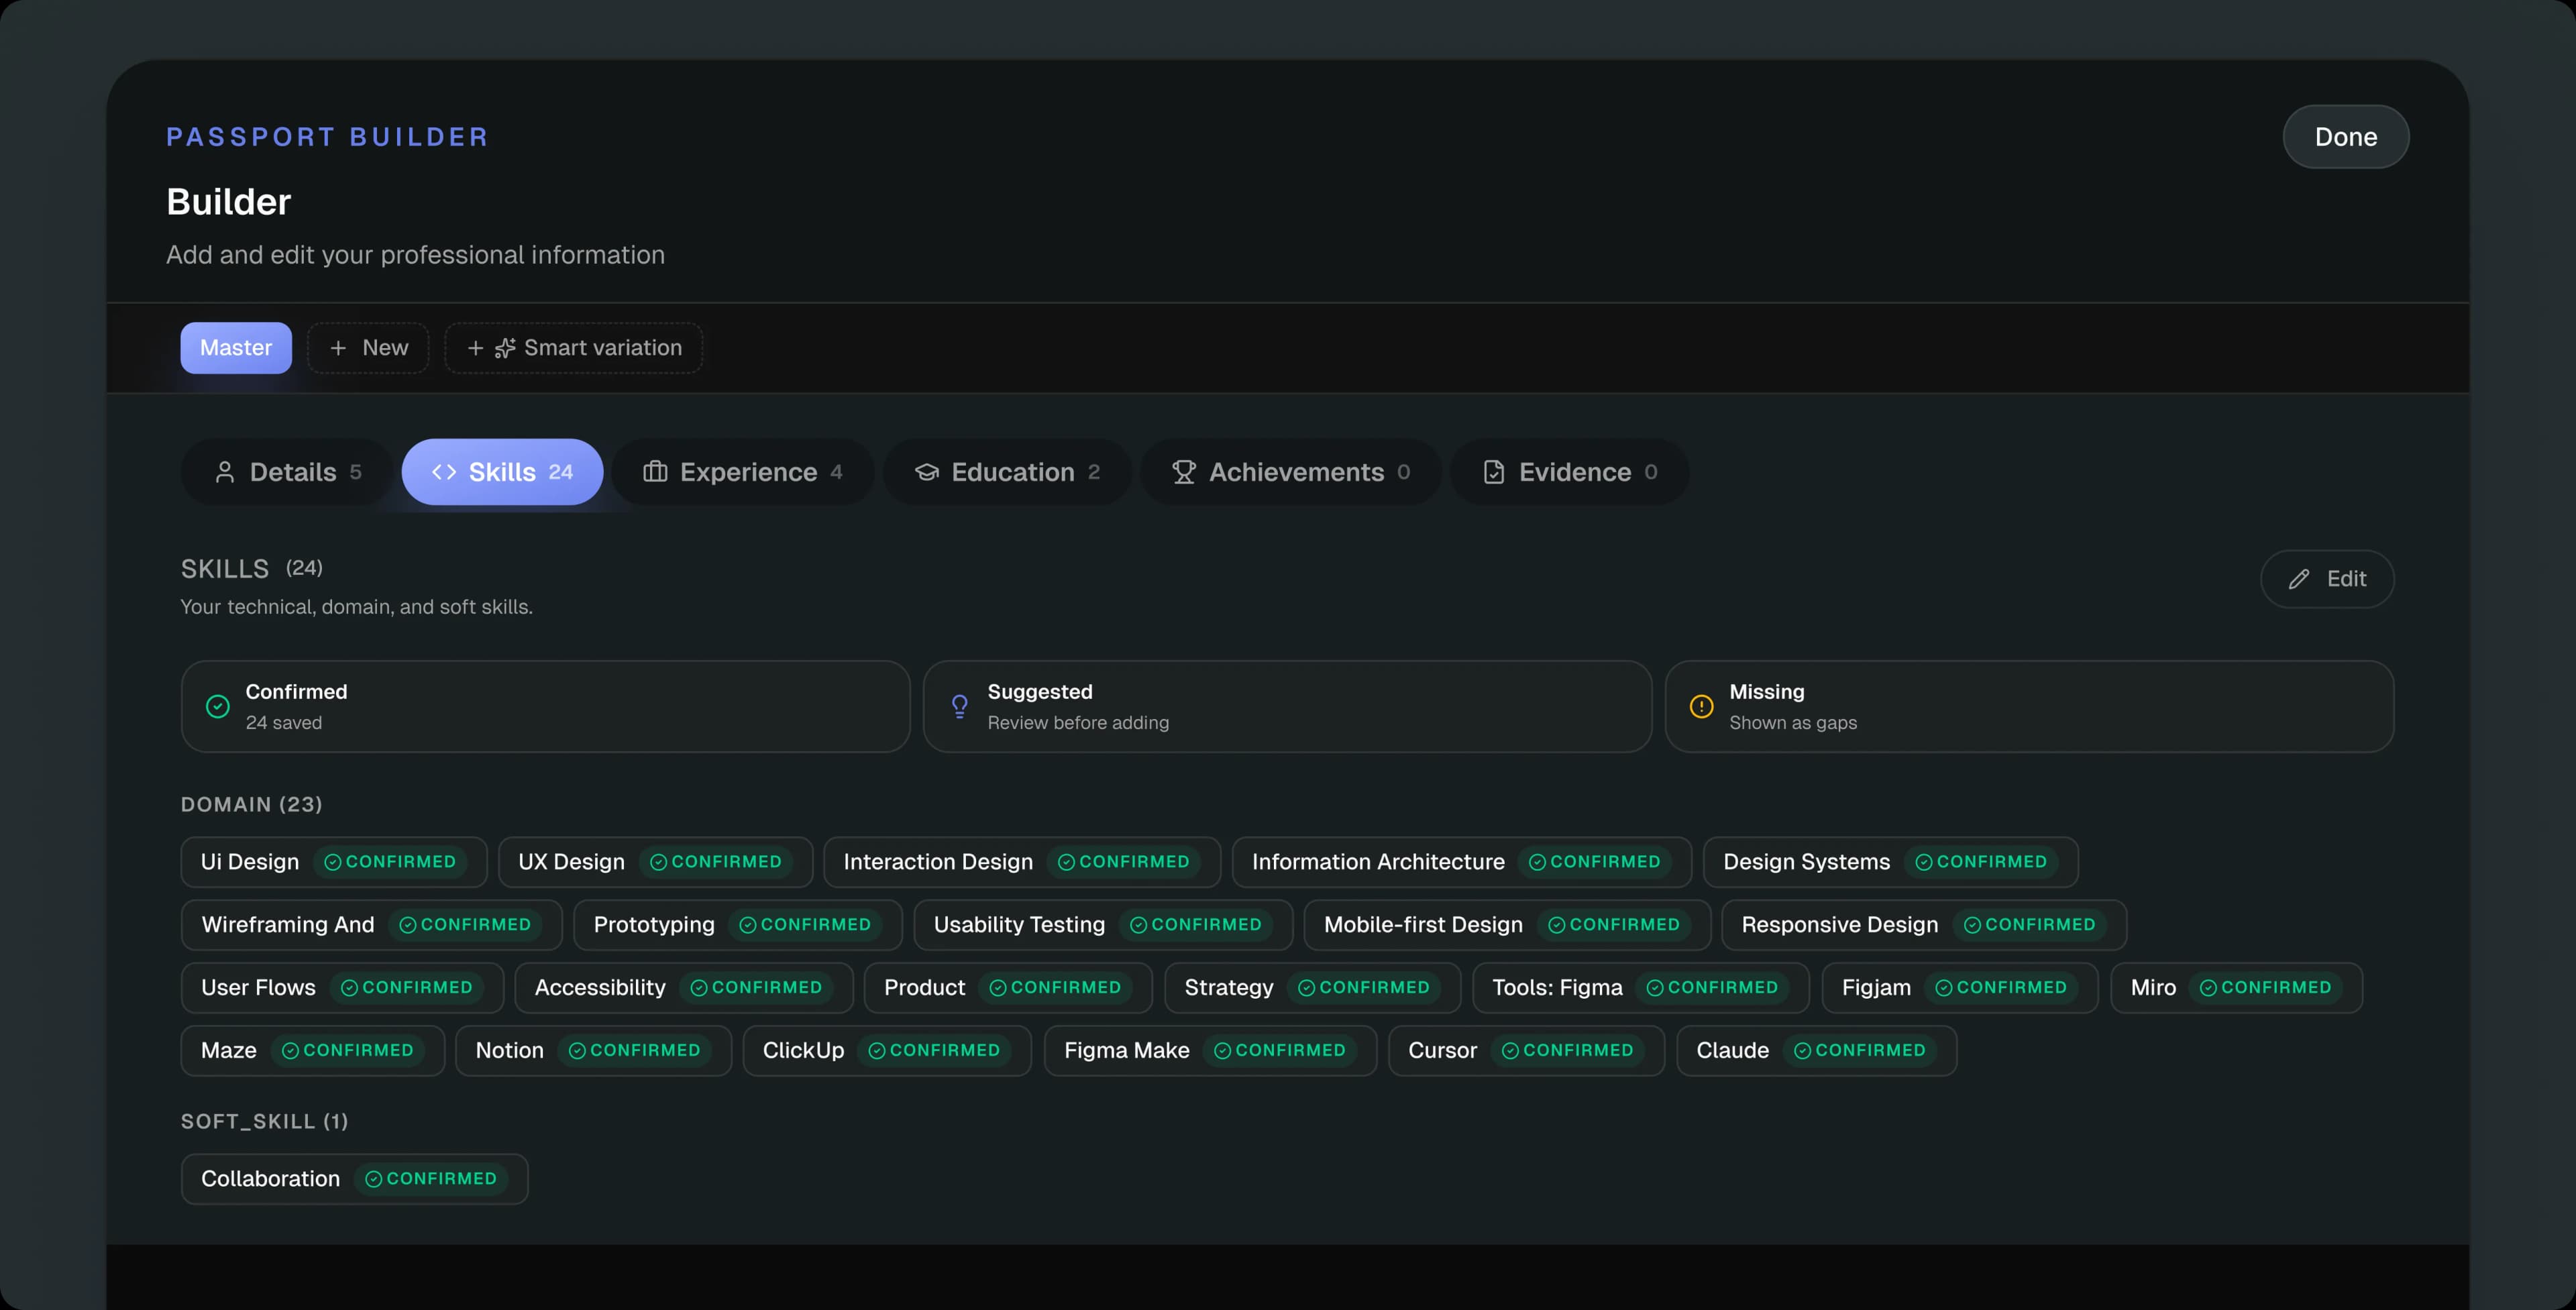The height and width of the screenshot is (1310, 2576).
Task: Select the Master variation tab
Action: click(236, 348)
